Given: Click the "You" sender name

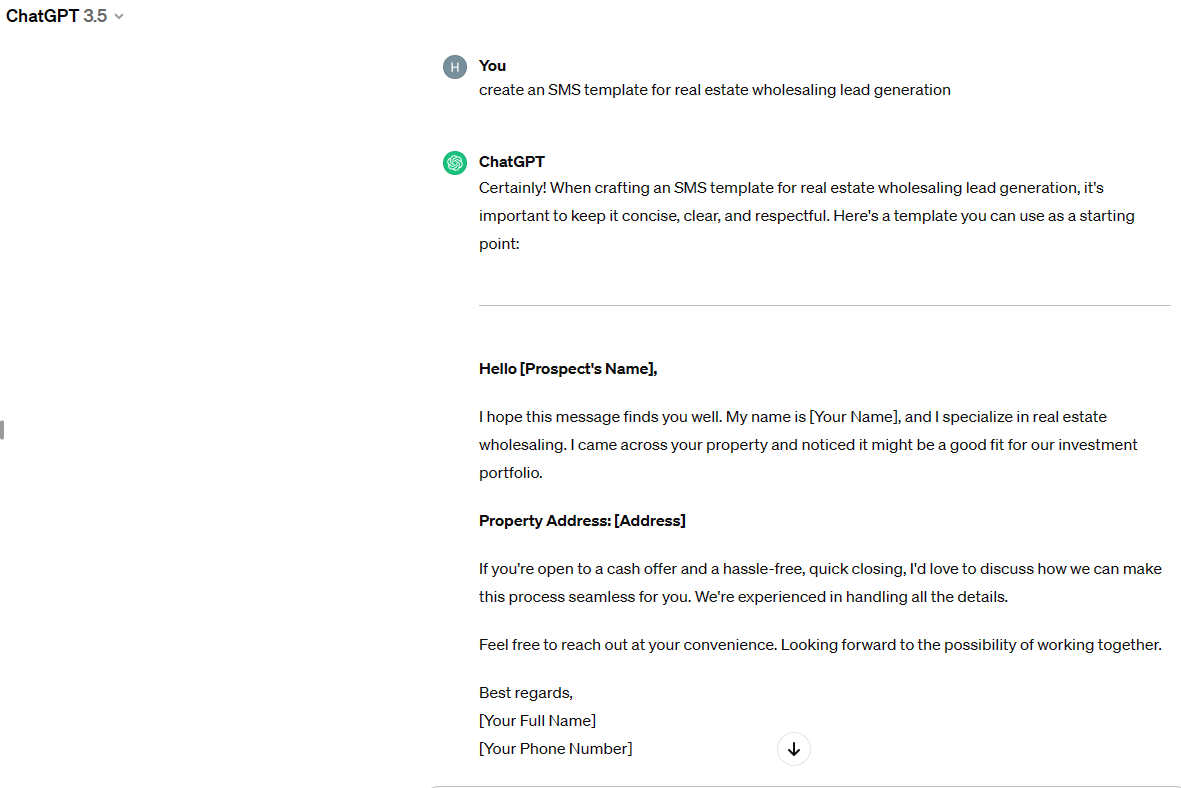Looking at the screenshot, I should point(492,66).
